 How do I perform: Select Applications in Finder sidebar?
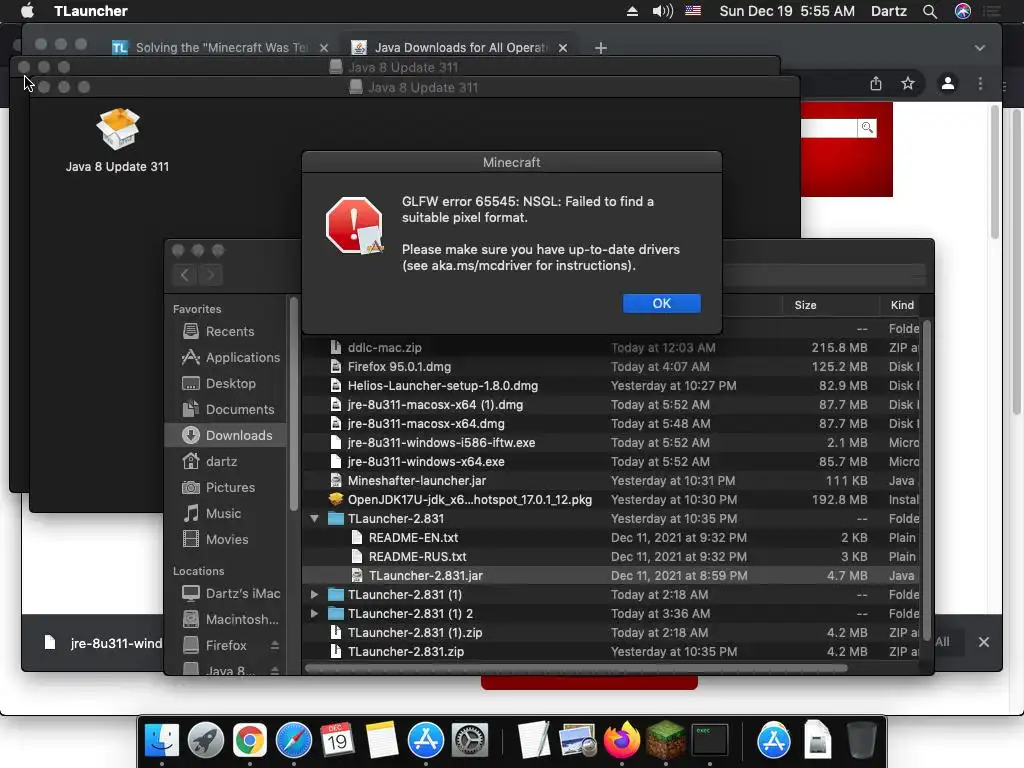click(225, 357)
